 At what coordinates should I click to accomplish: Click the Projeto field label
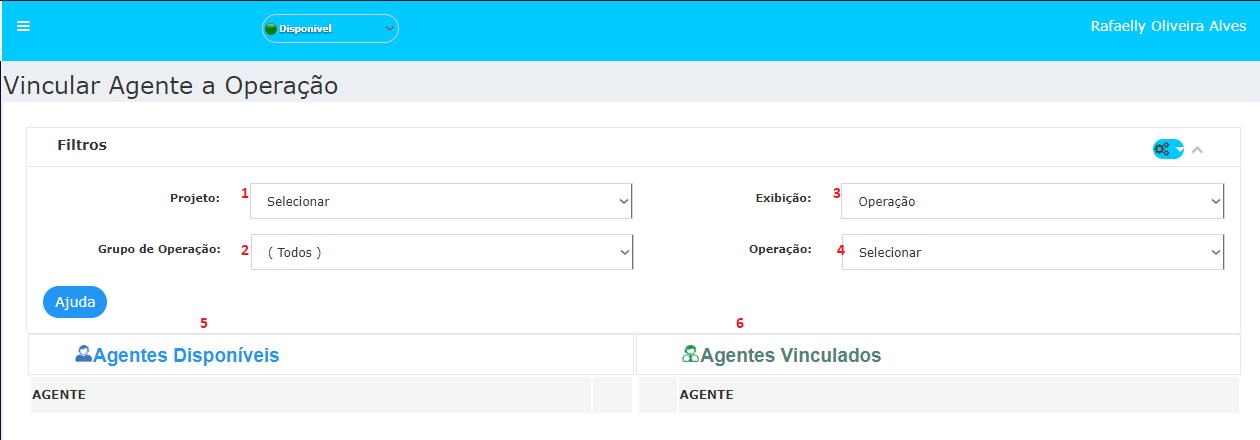point(195,198)
